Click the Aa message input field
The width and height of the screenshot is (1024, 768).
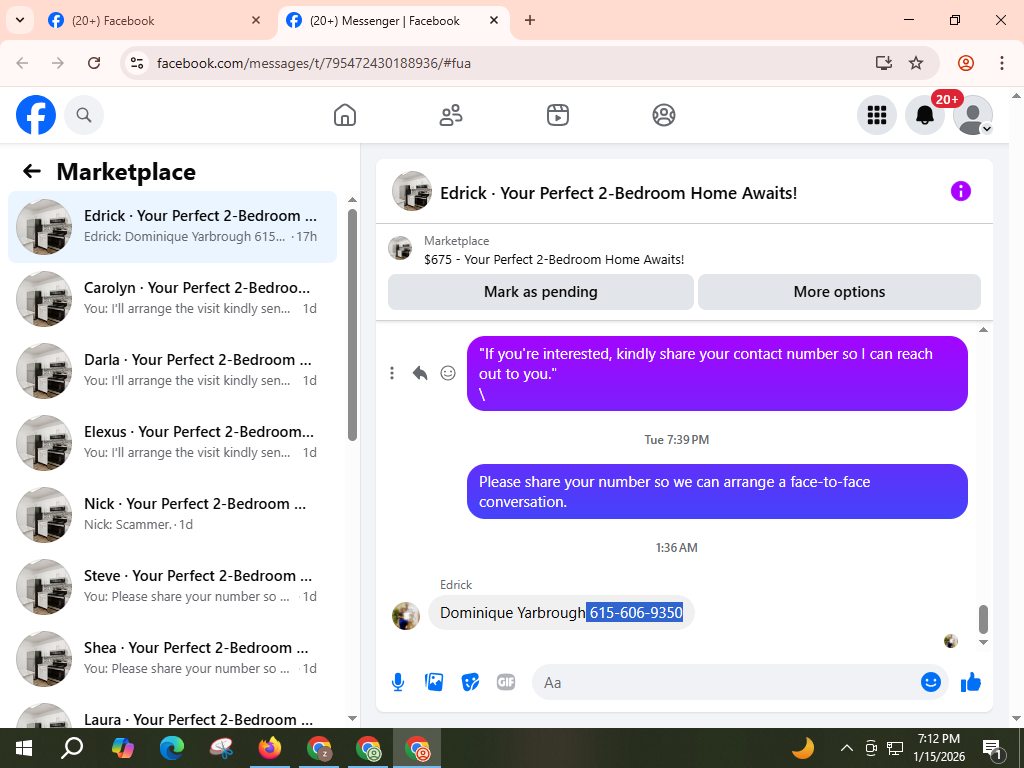(x=725, y=682)
